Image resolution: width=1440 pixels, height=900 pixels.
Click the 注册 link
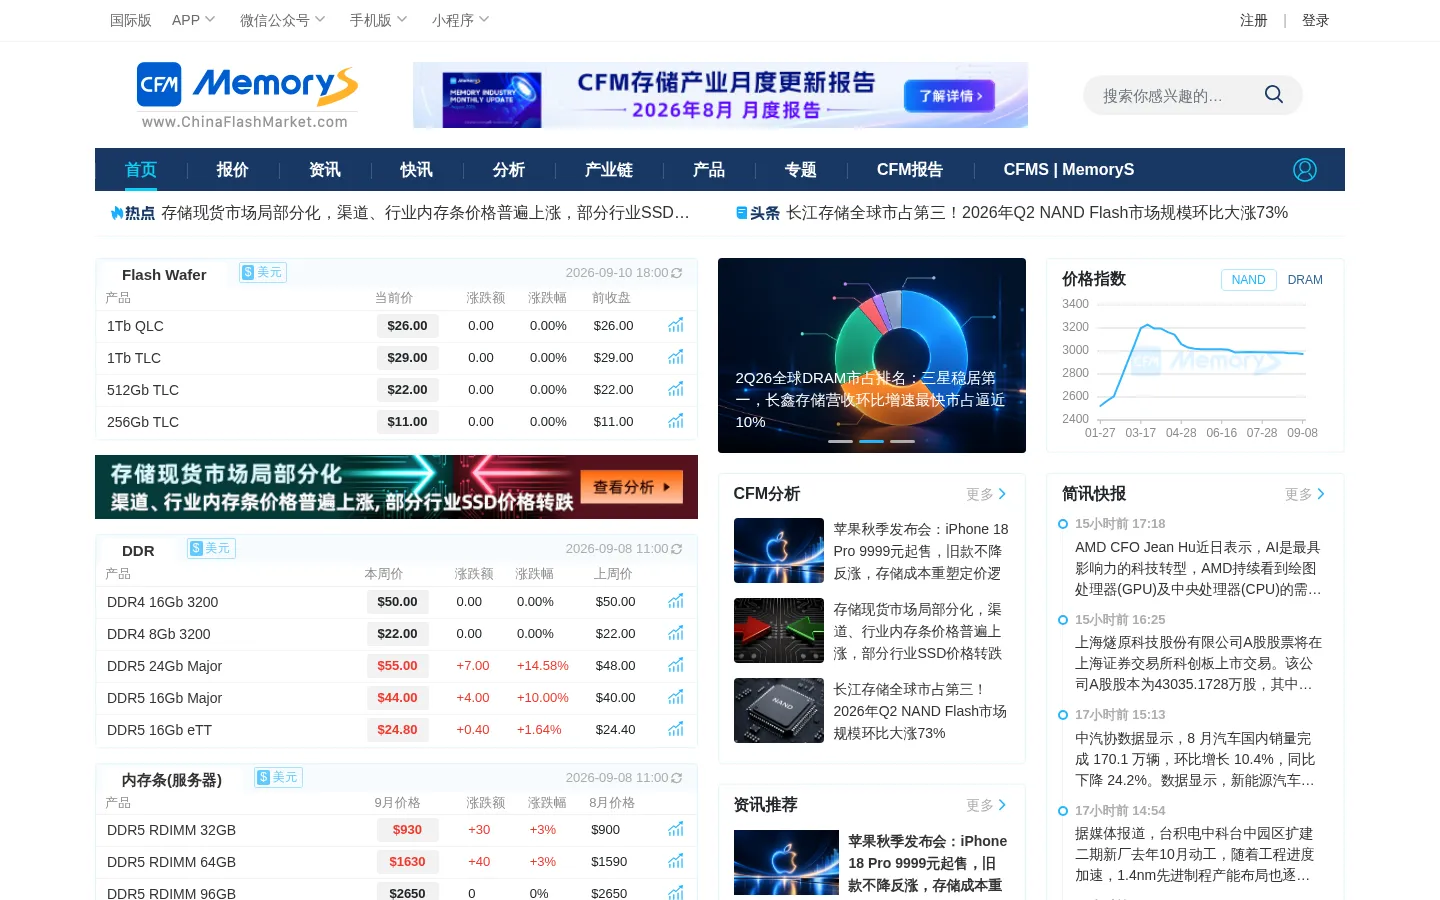[1254, 20]
